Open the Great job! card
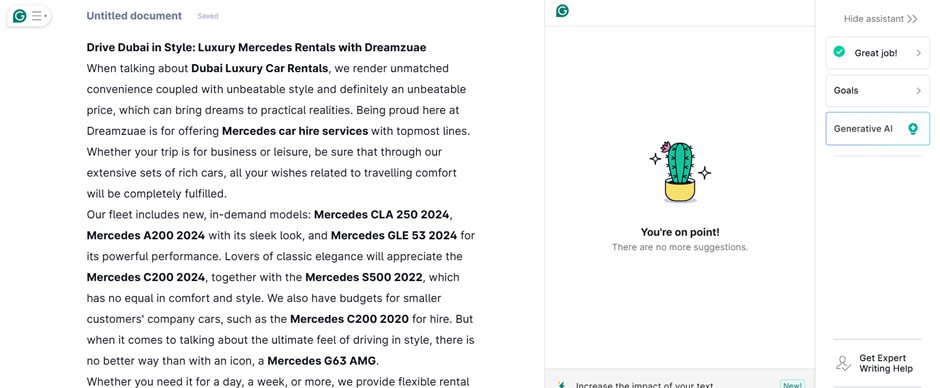Image resolution: width=940 pixels, height=388 pixels. point(878,53)
